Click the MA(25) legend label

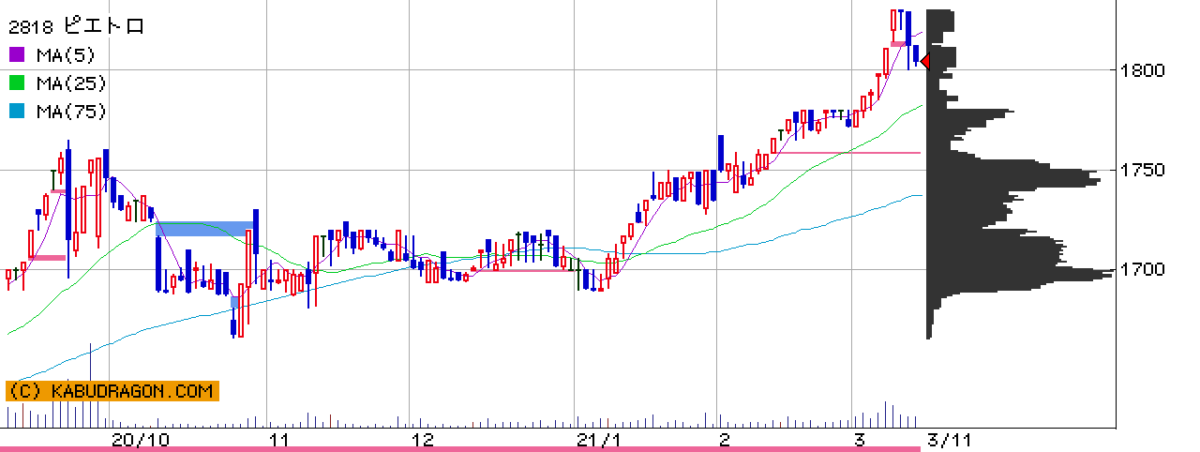click(71, 83)
